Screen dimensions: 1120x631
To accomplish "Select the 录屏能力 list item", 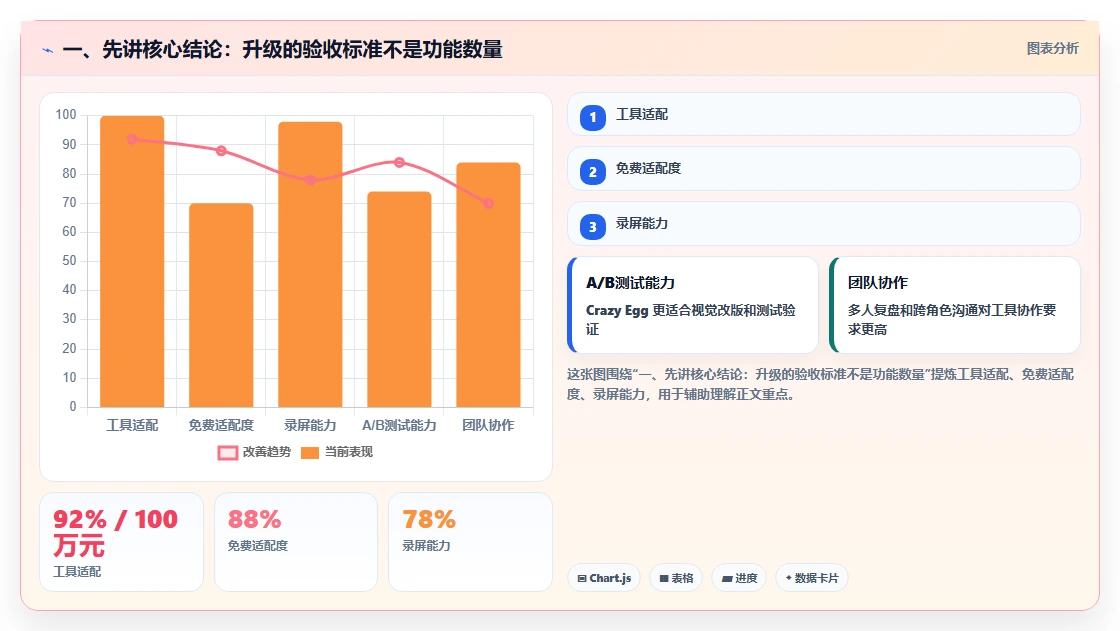I will point(824,224).
